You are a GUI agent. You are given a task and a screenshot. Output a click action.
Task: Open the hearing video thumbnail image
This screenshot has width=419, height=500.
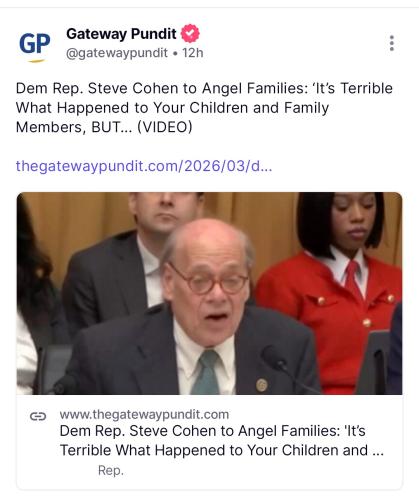209,293
